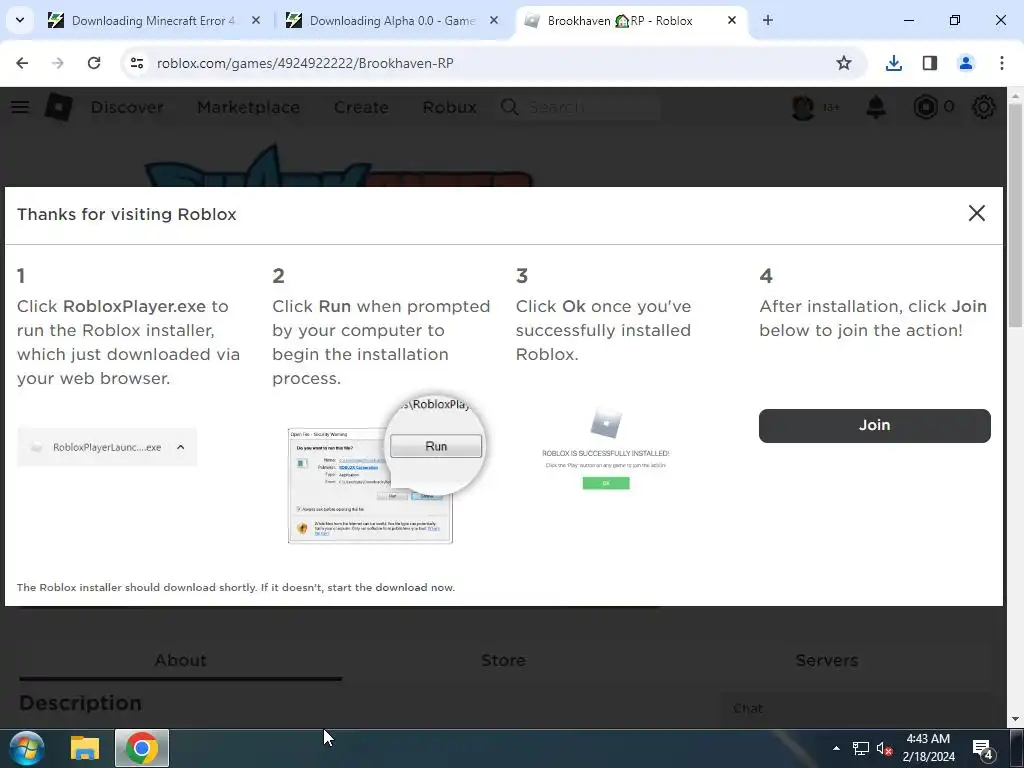
Task: Open Roblox hamburger navigation menu
Action: click(20, 107)
